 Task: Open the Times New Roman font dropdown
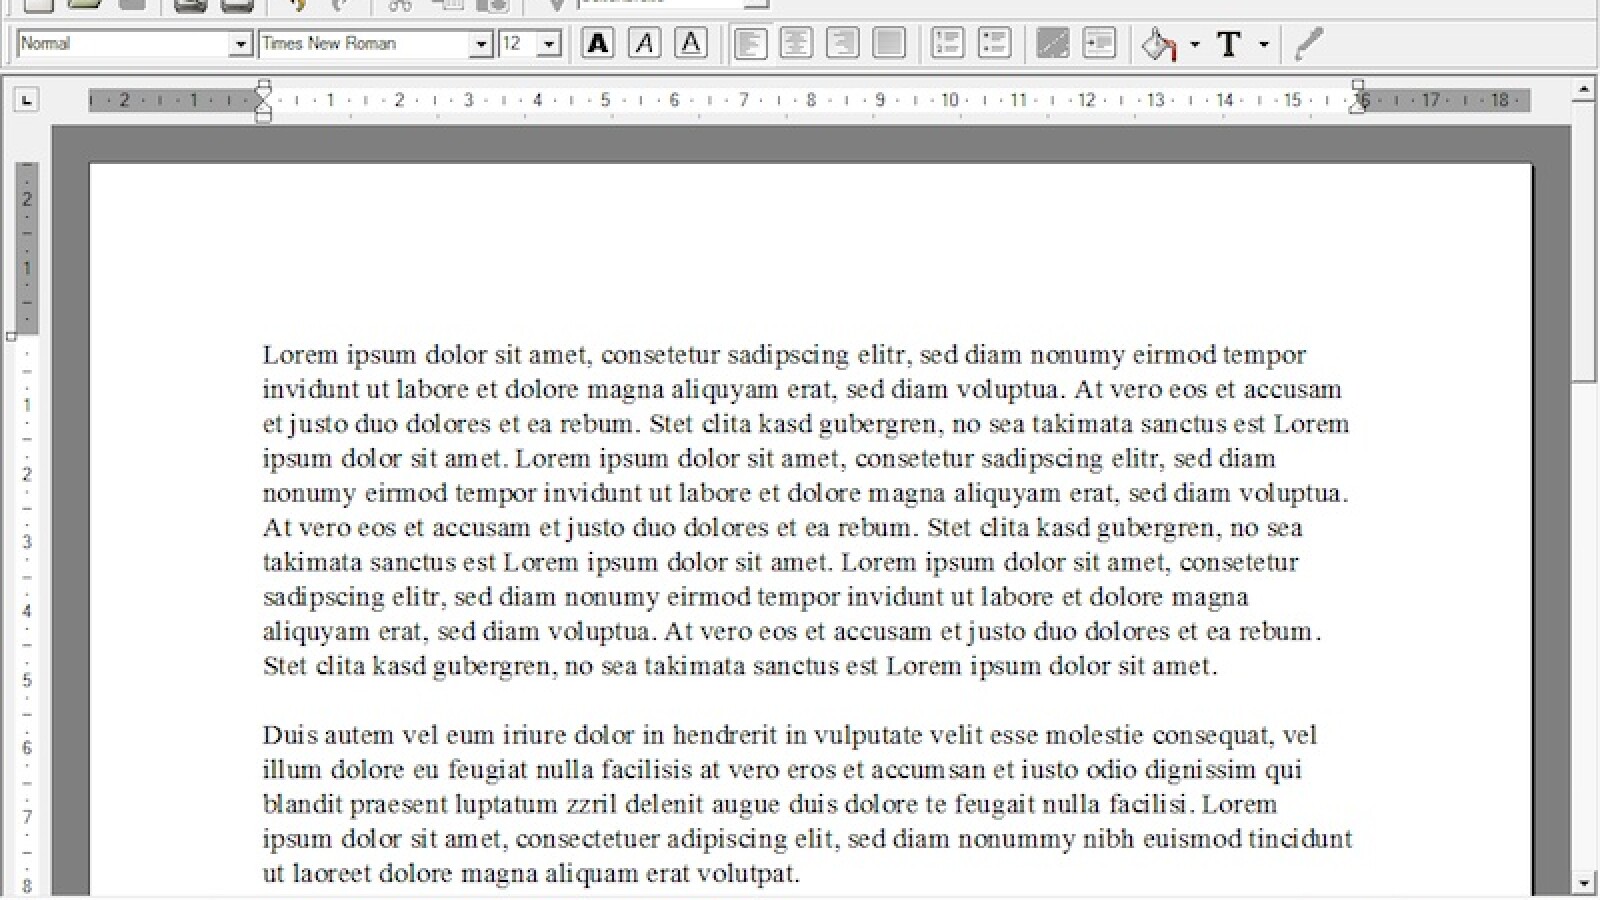[481, 44]
